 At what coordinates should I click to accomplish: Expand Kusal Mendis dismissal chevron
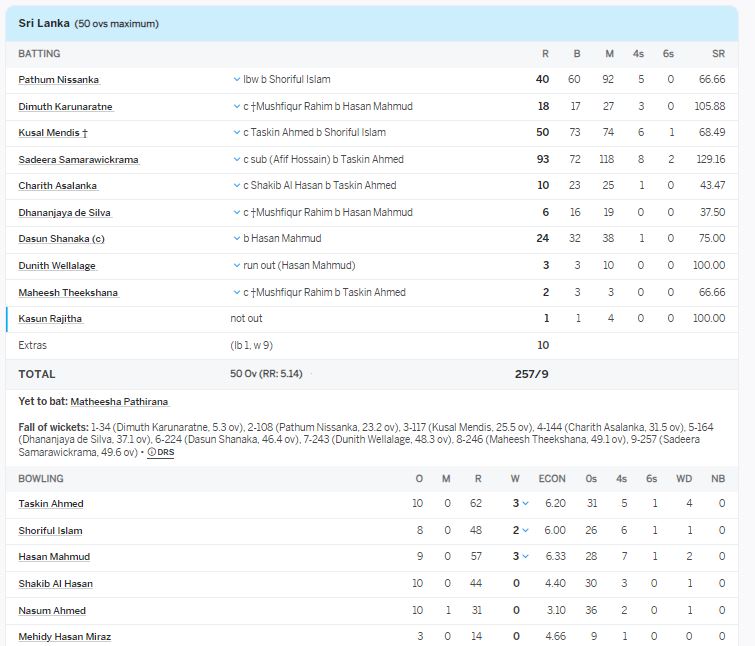point(237,132)
